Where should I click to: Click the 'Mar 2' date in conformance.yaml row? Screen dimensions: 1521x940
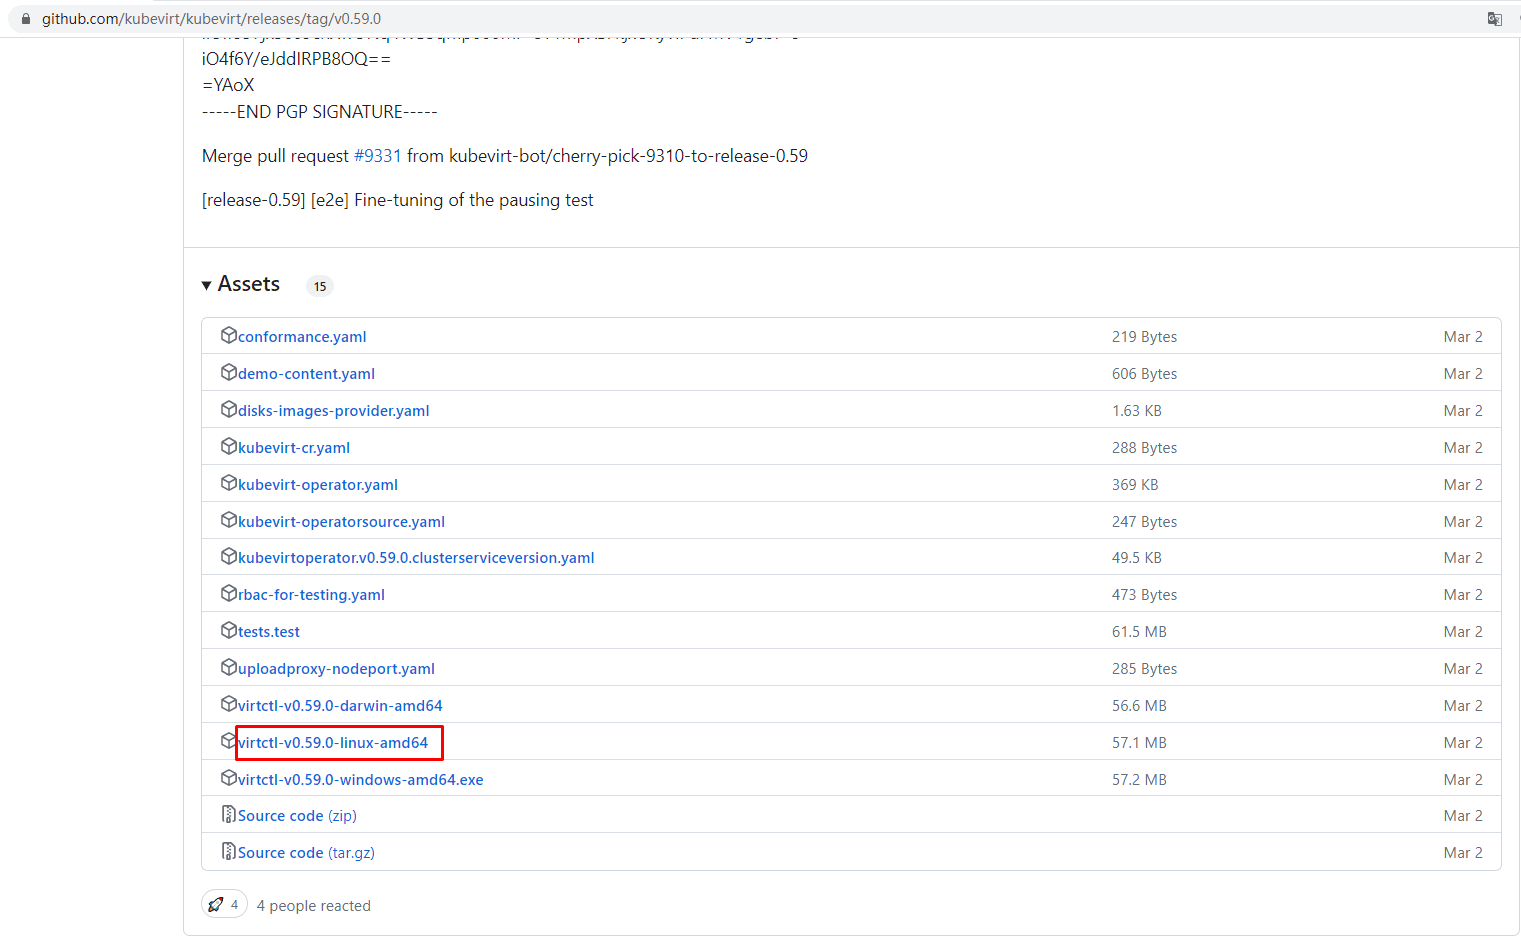(1463, 337)
